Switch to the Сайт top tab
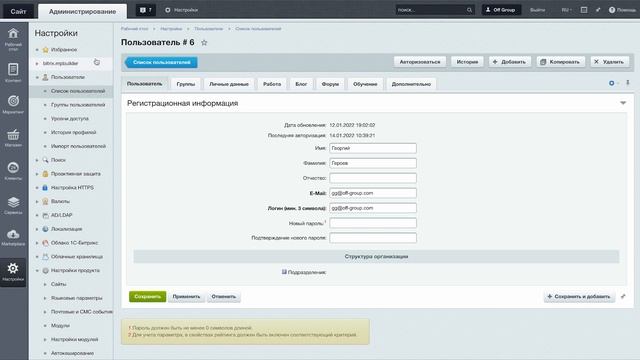This screenshot has width=640, height=360. 18,11
